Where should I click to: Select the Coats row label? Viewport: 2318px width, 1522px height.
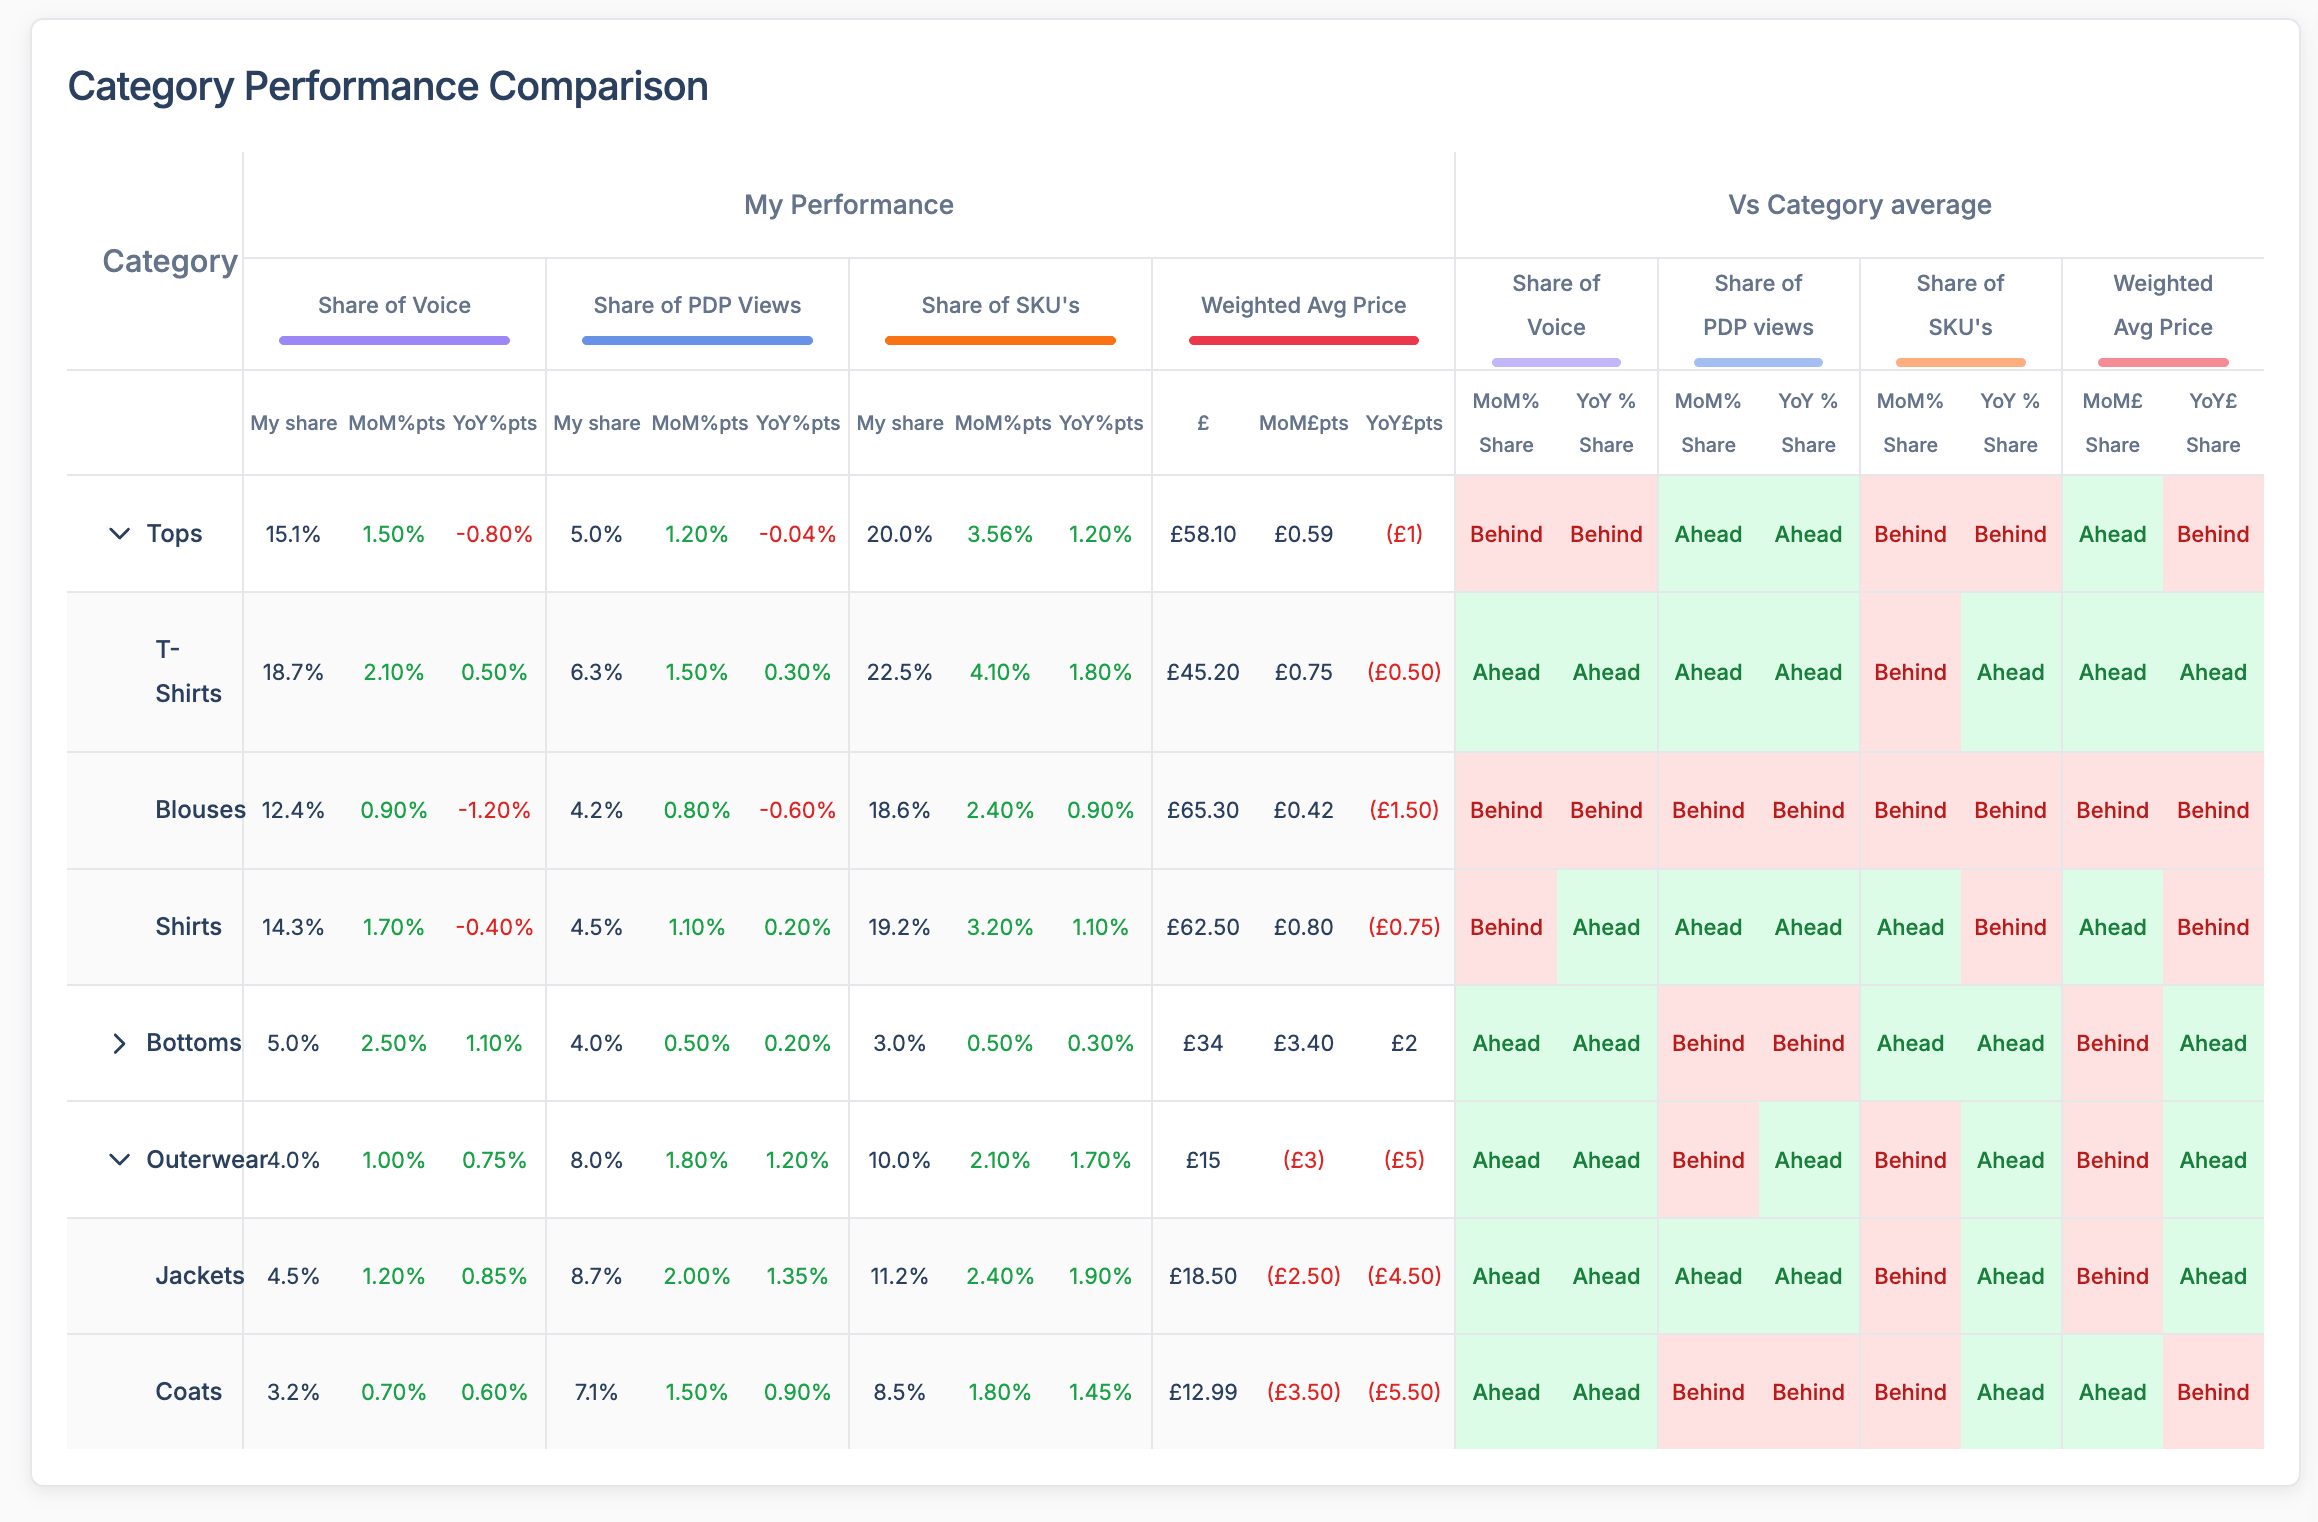tap(188, 1391)
